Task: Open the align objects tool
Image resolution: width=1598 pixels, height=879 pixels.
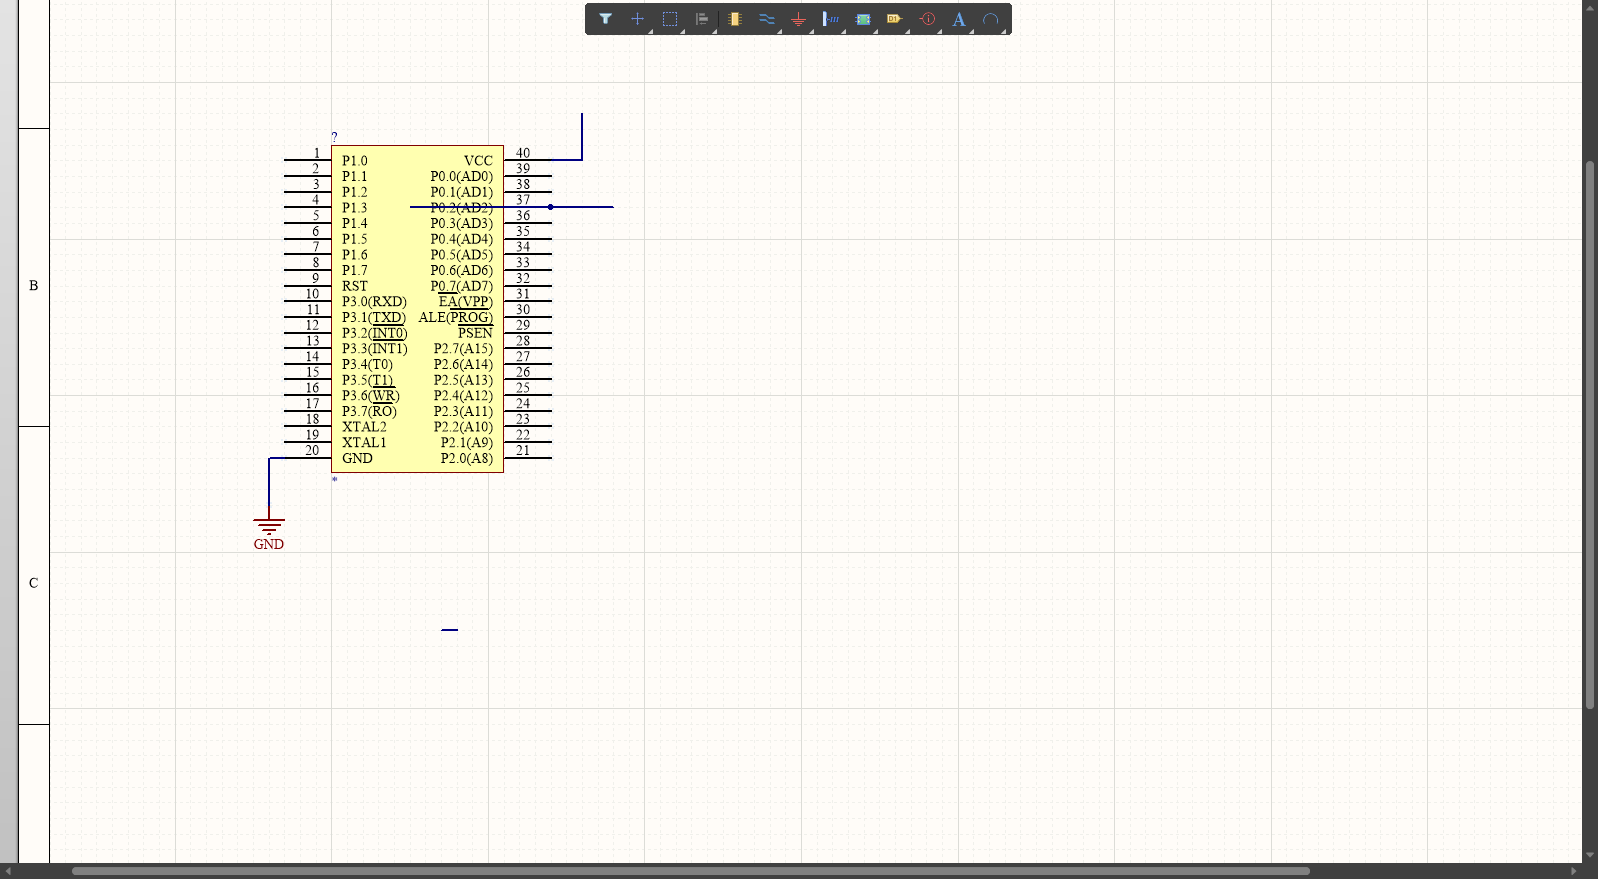Action: pyautogui.click(x=702, y=19)
